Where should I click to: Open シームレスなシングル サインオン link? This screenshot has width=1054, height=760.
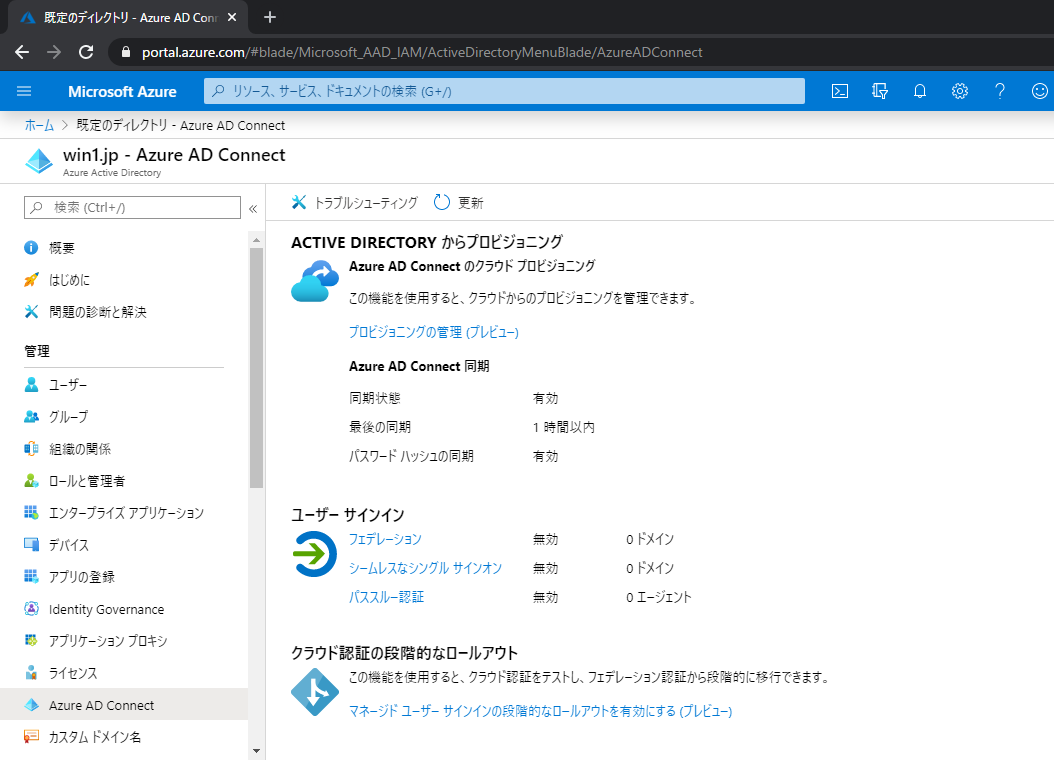425,568
